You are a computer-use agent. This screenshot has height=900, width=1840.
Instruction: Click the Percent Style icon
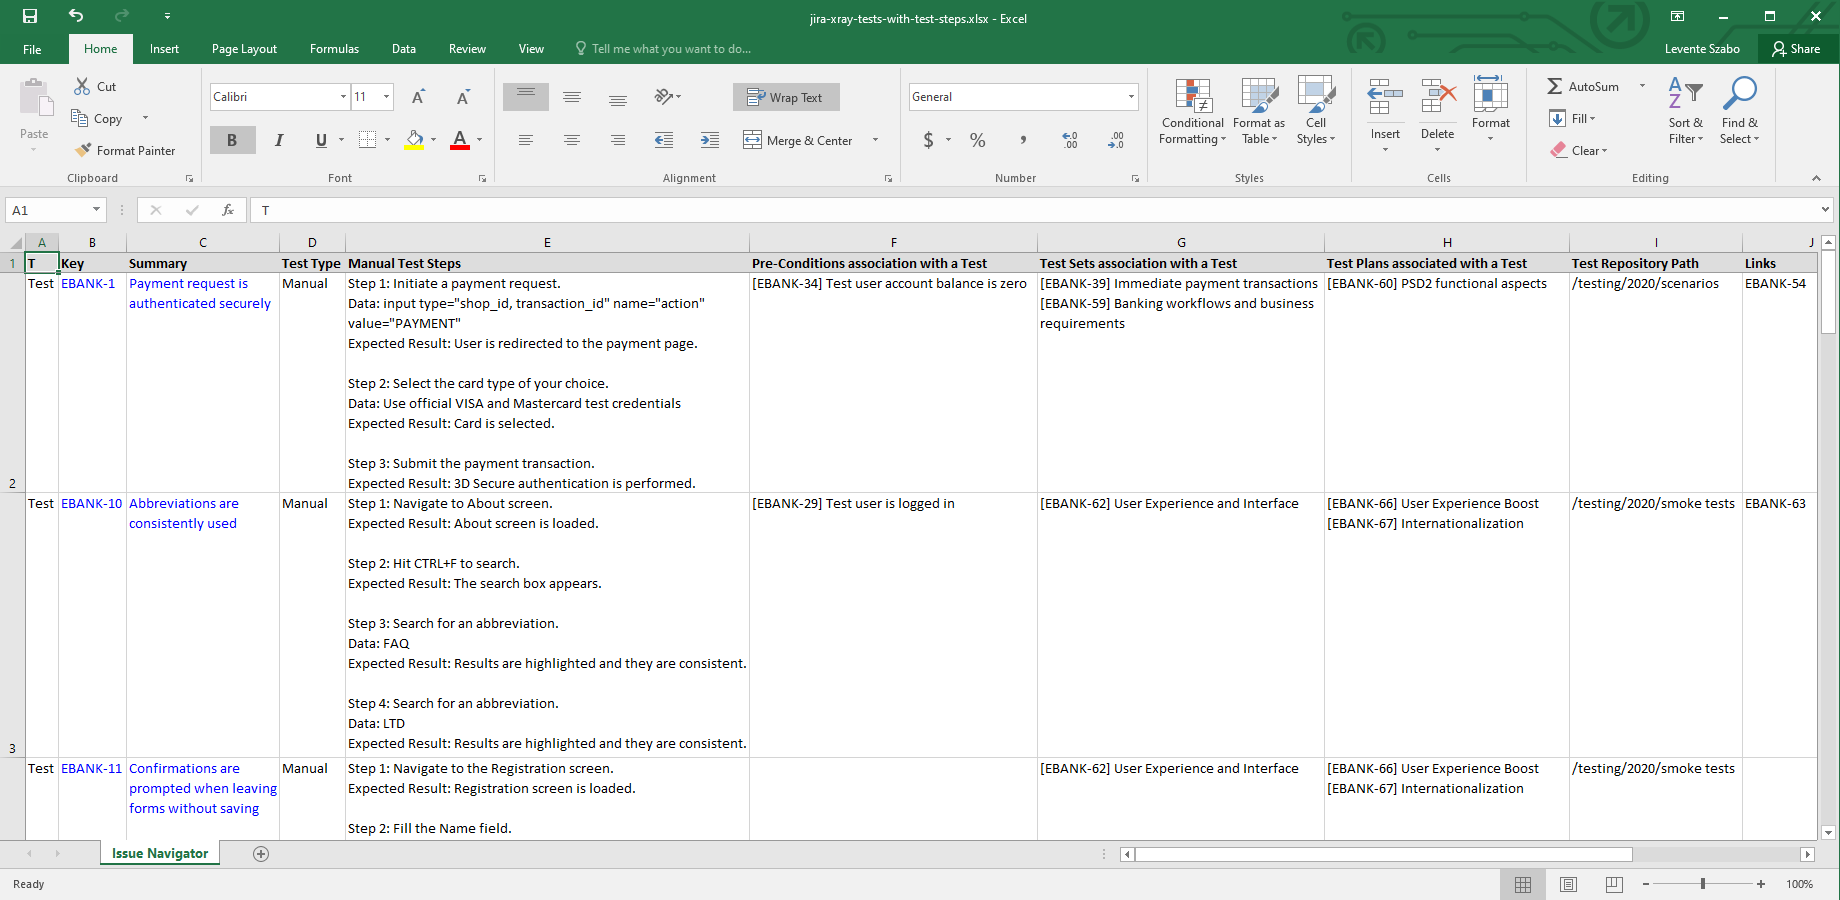(977, 141)
